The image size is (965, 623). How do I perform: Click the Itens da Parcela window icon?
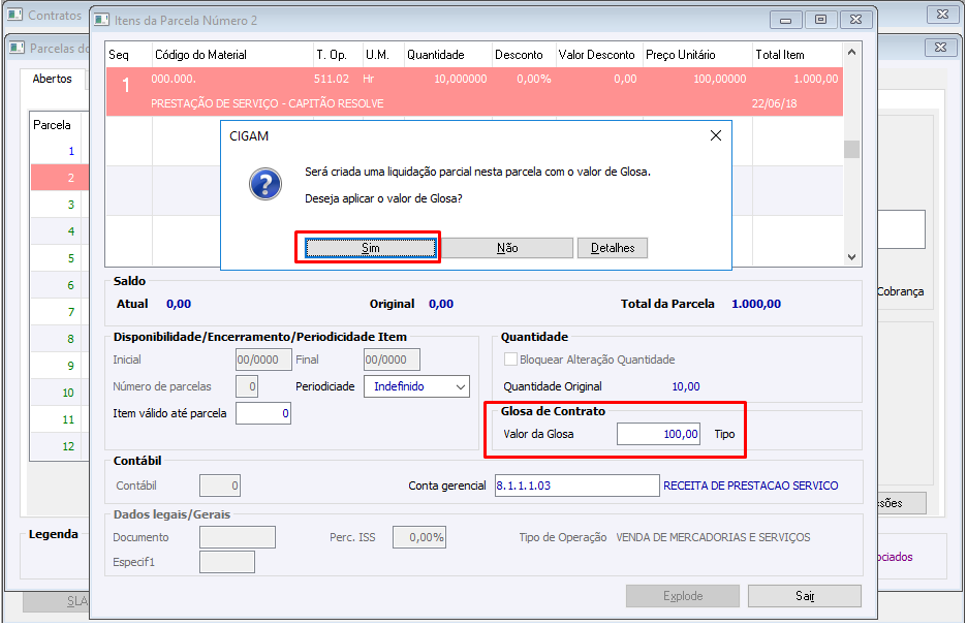pos(102,20)
